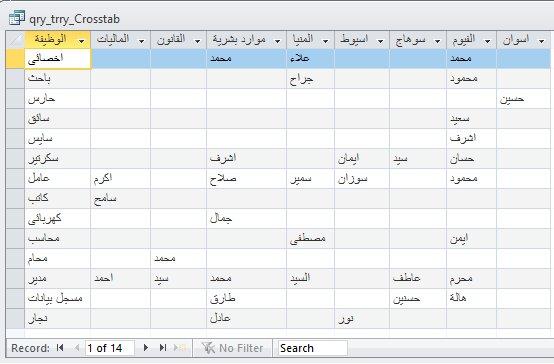Click the سمير cell in عامل row
Screen dimensions: 554x364
310,178
